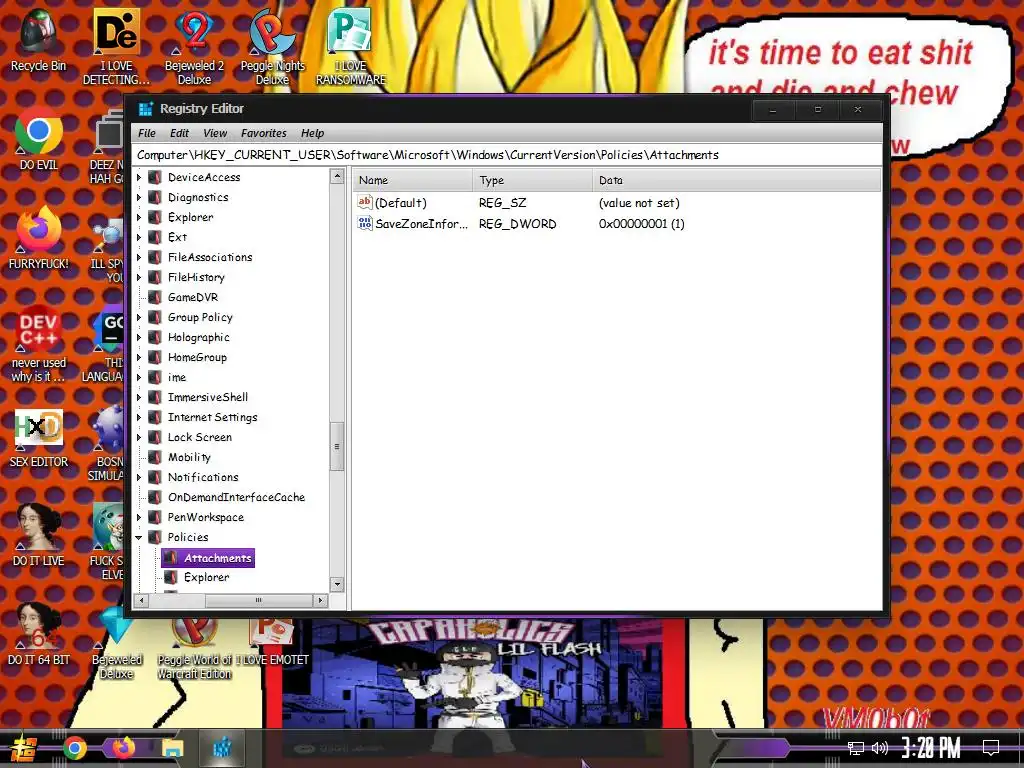Click the 0x00000001 (1) data value
Screen dimensions: 1024x768
[641, 224]
